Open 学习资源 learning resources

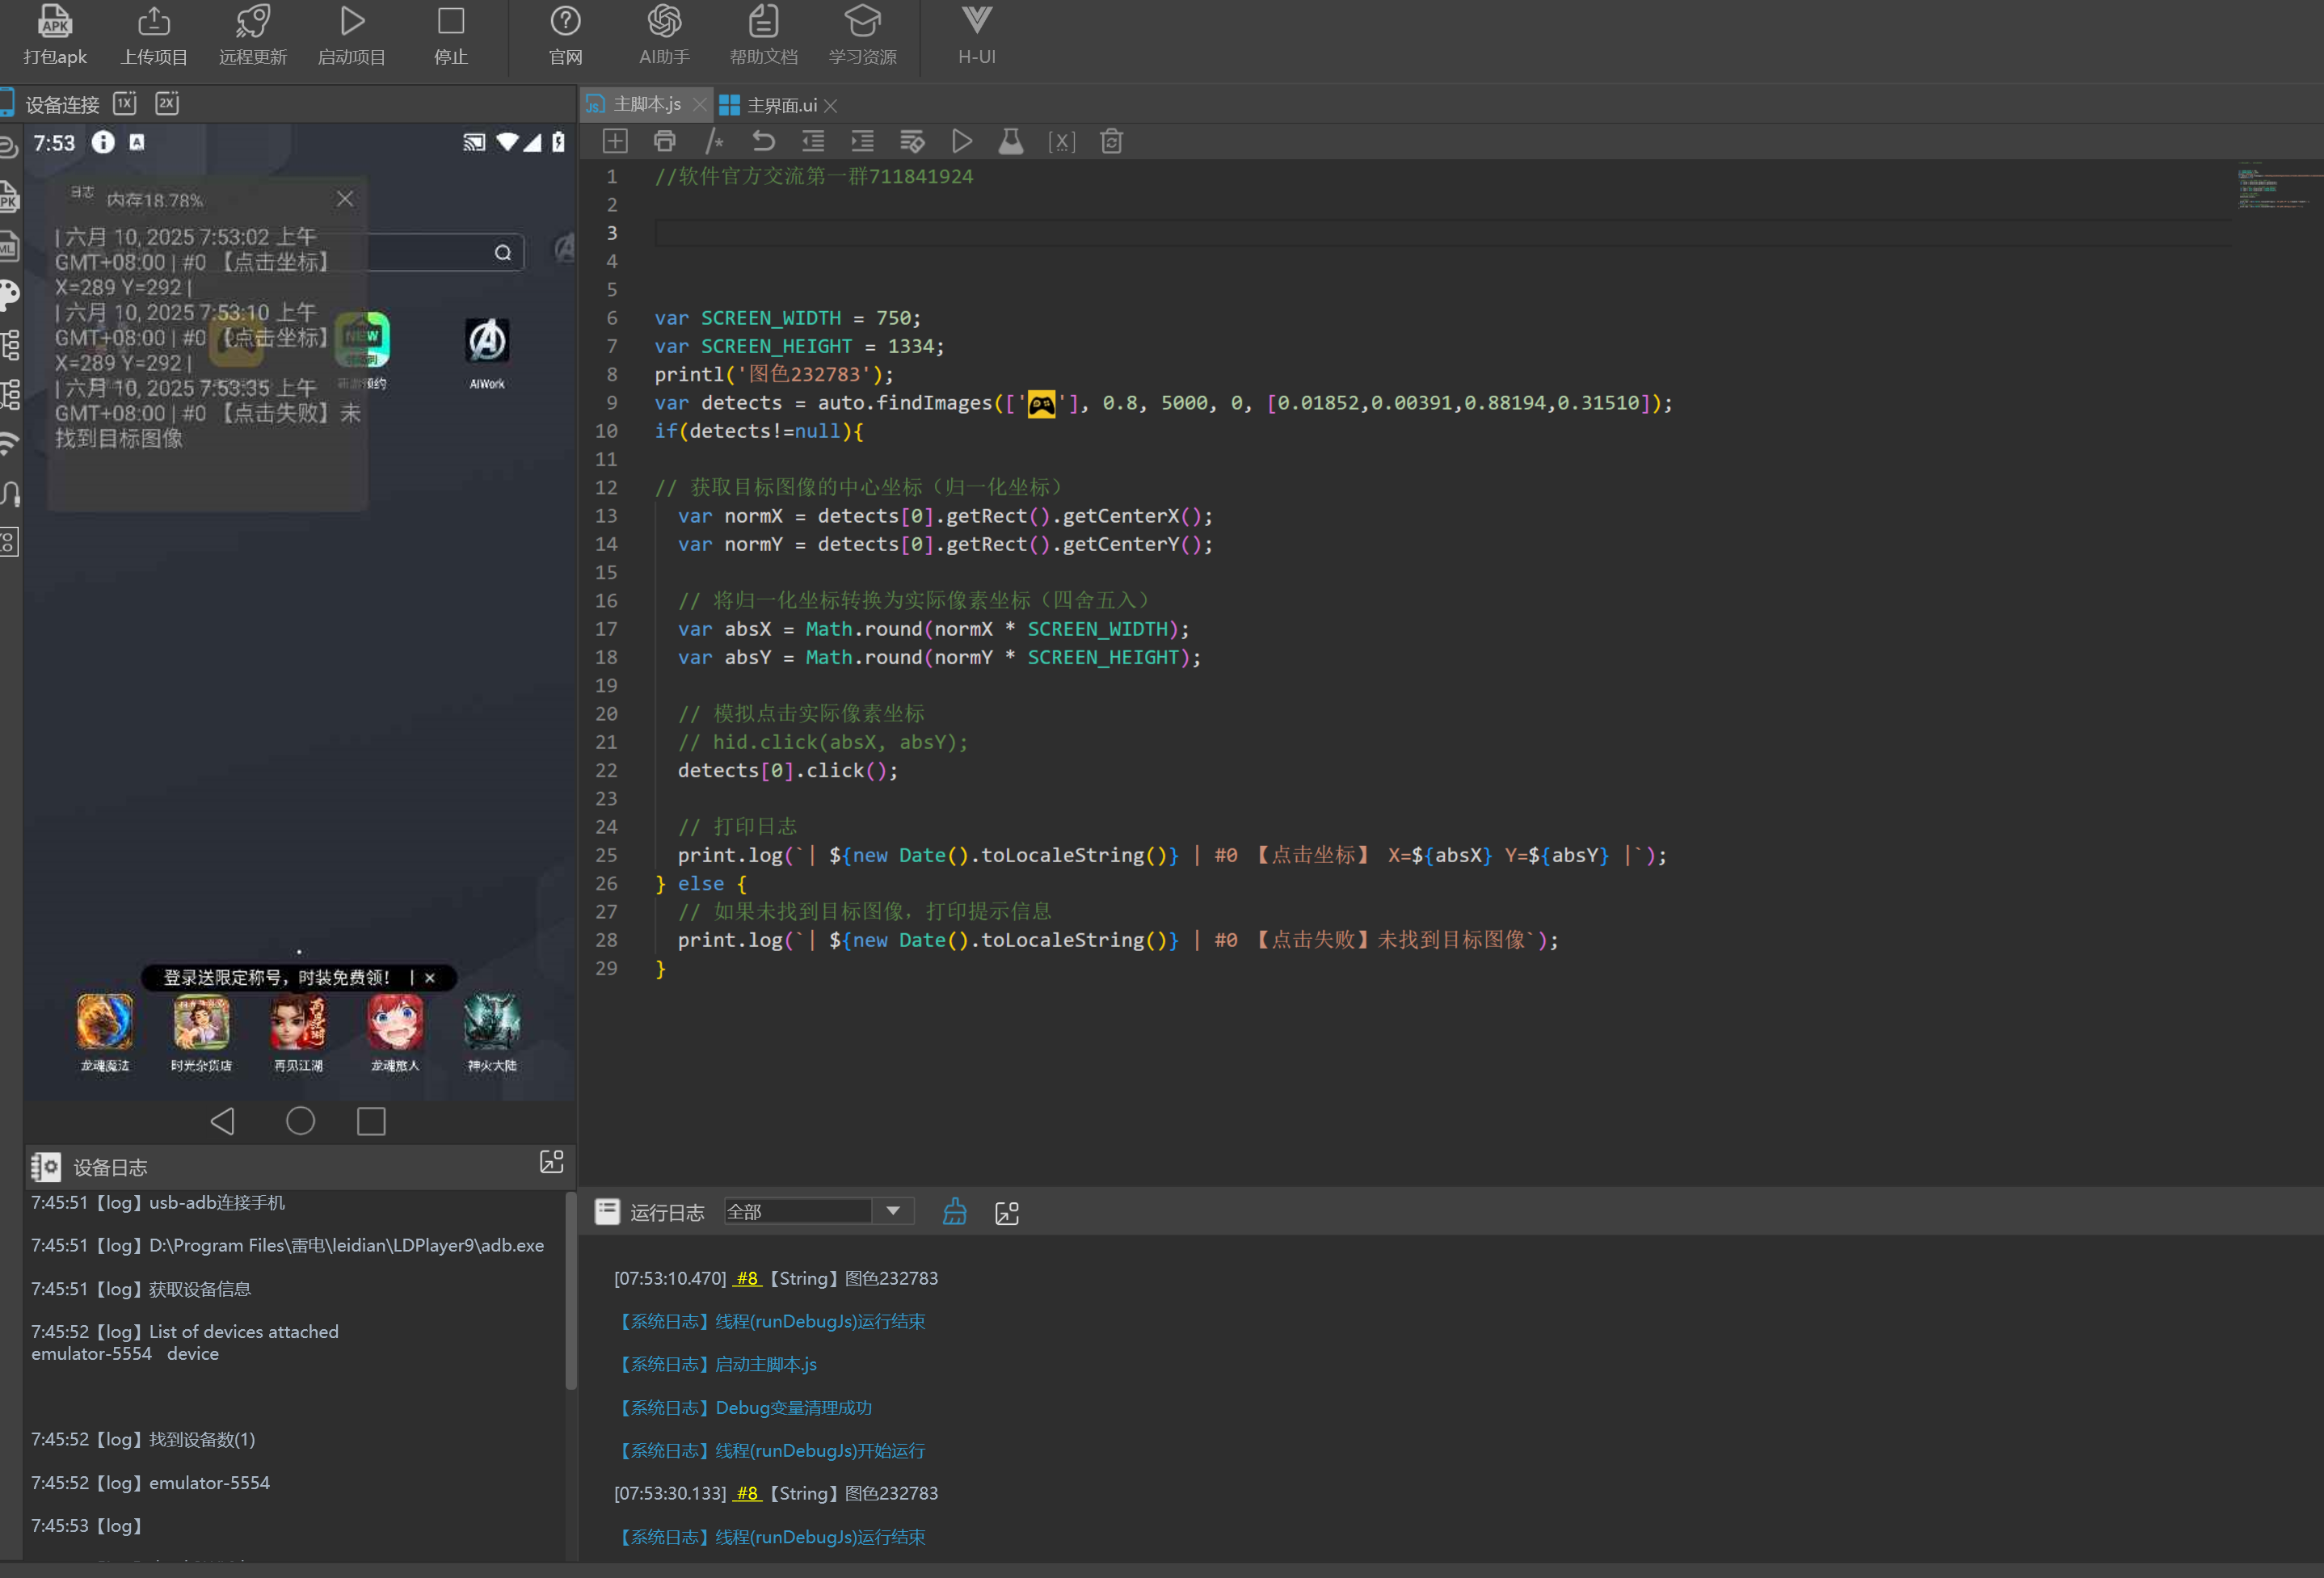point(862,35)
